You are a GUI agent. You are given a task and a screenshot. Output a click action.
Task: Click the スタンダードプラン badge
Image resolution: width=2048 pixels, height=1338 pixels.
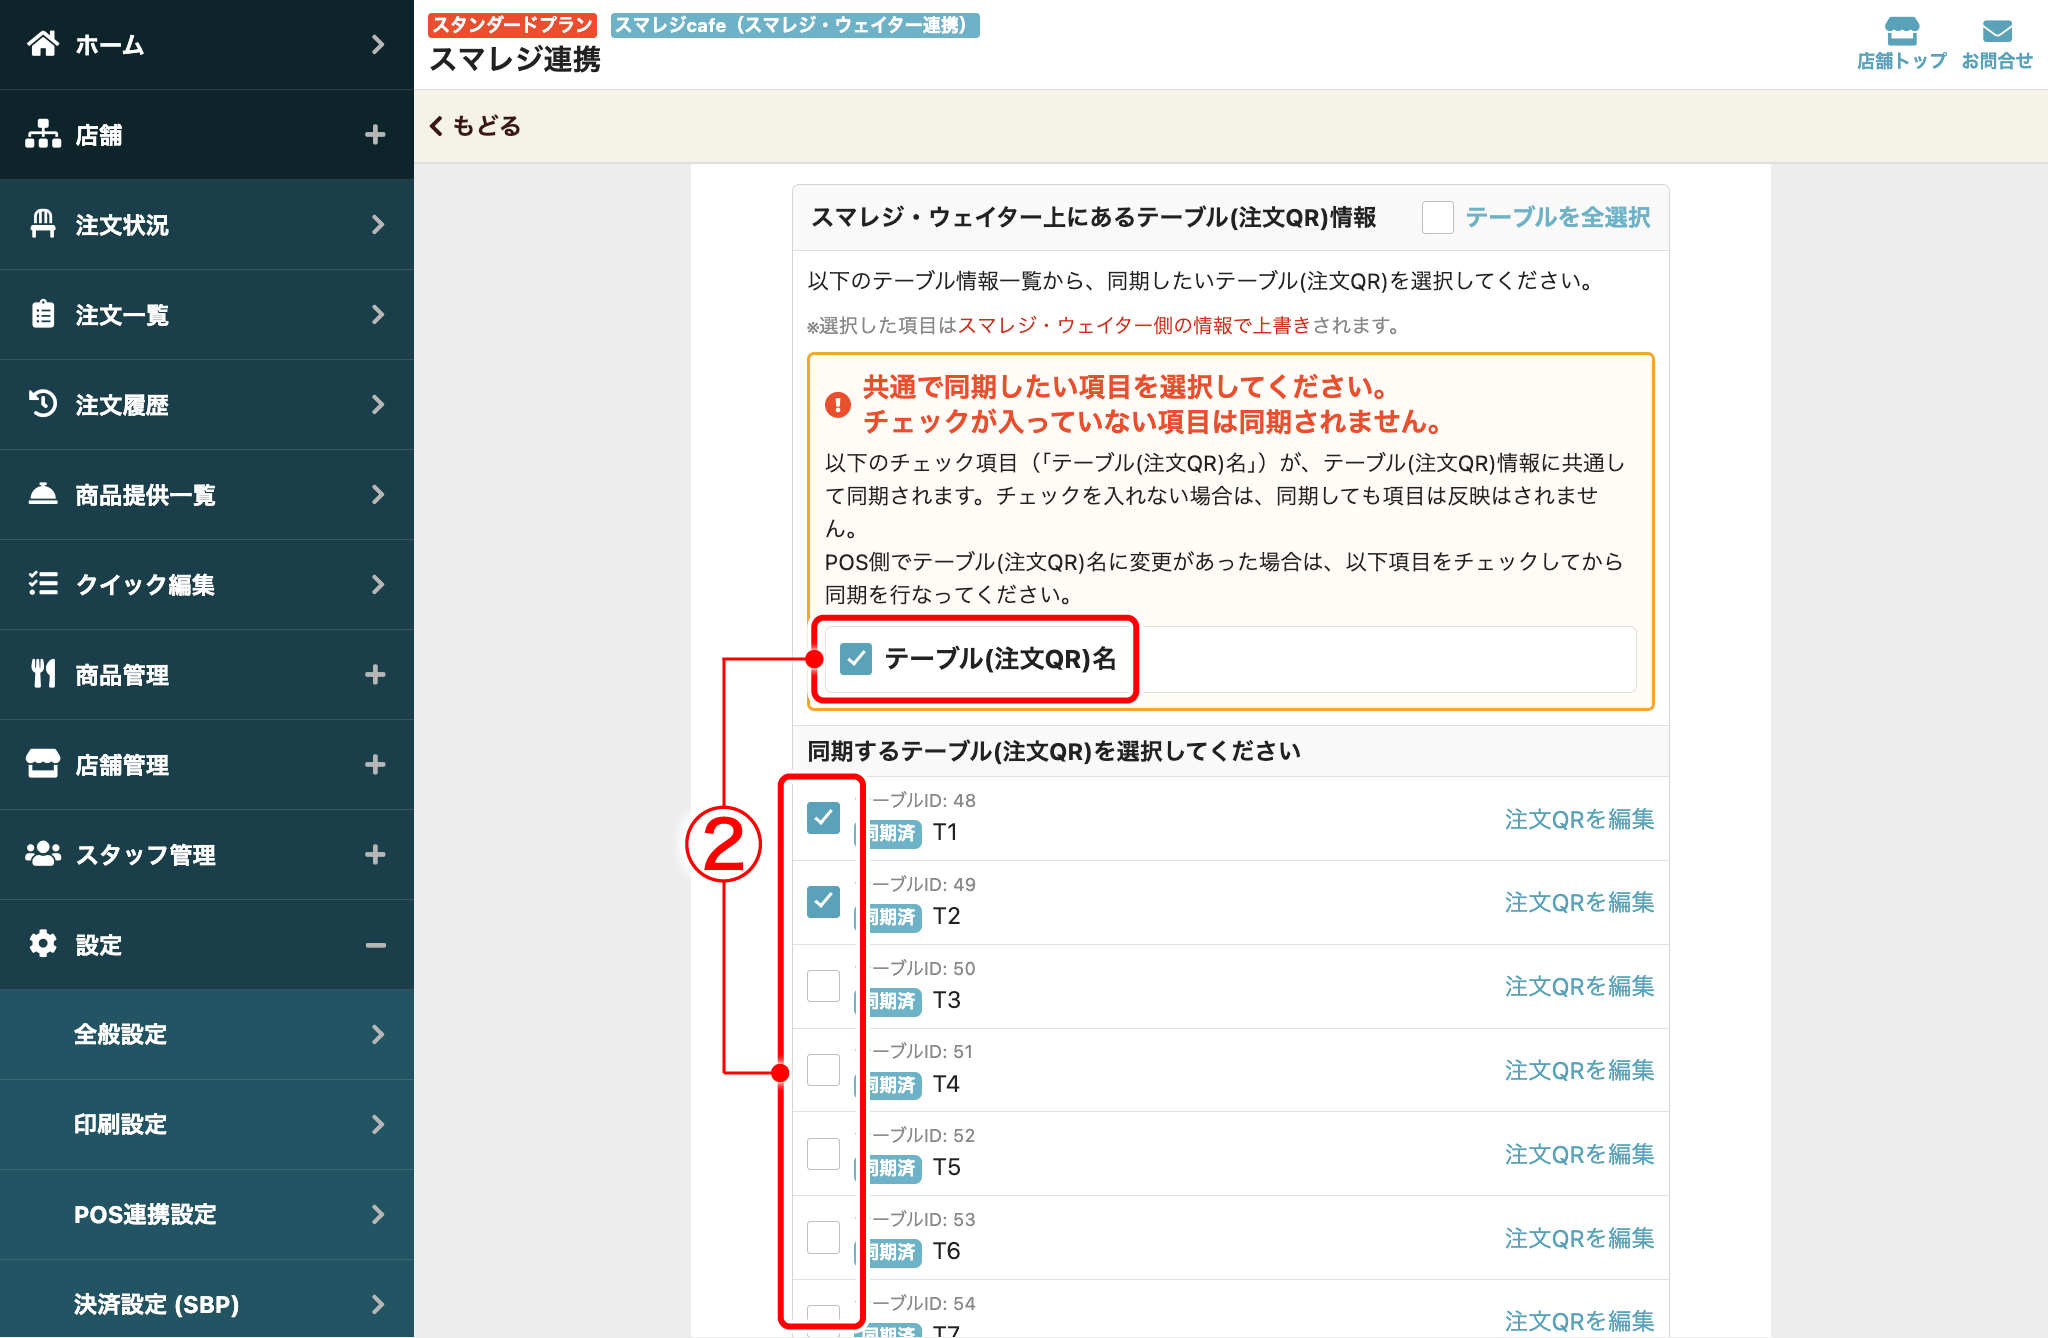(x=512, y=25)
